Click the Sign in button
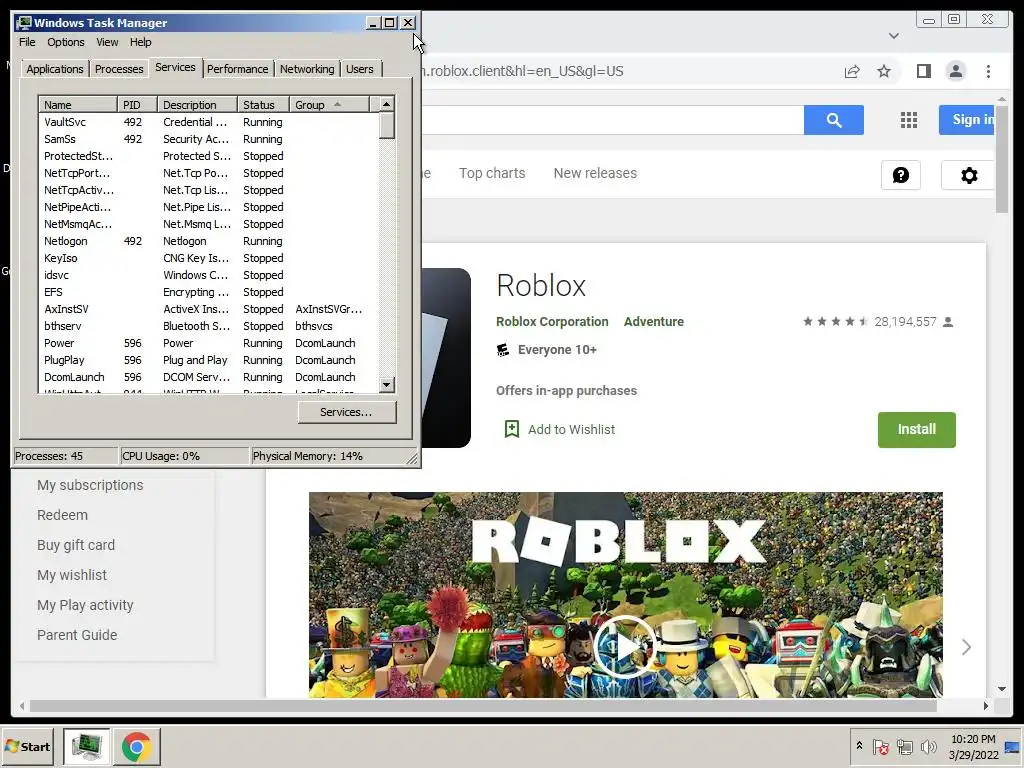Image resolution: width=1024 pixels, height=768 pixels. pos(969,120)
